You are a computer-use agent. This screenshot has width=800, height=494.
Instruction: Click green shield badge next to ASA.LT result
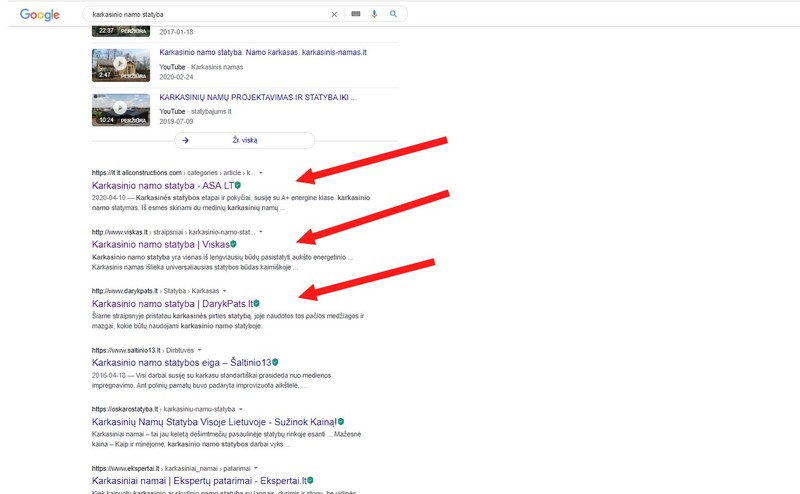click(x=238, y=185)
